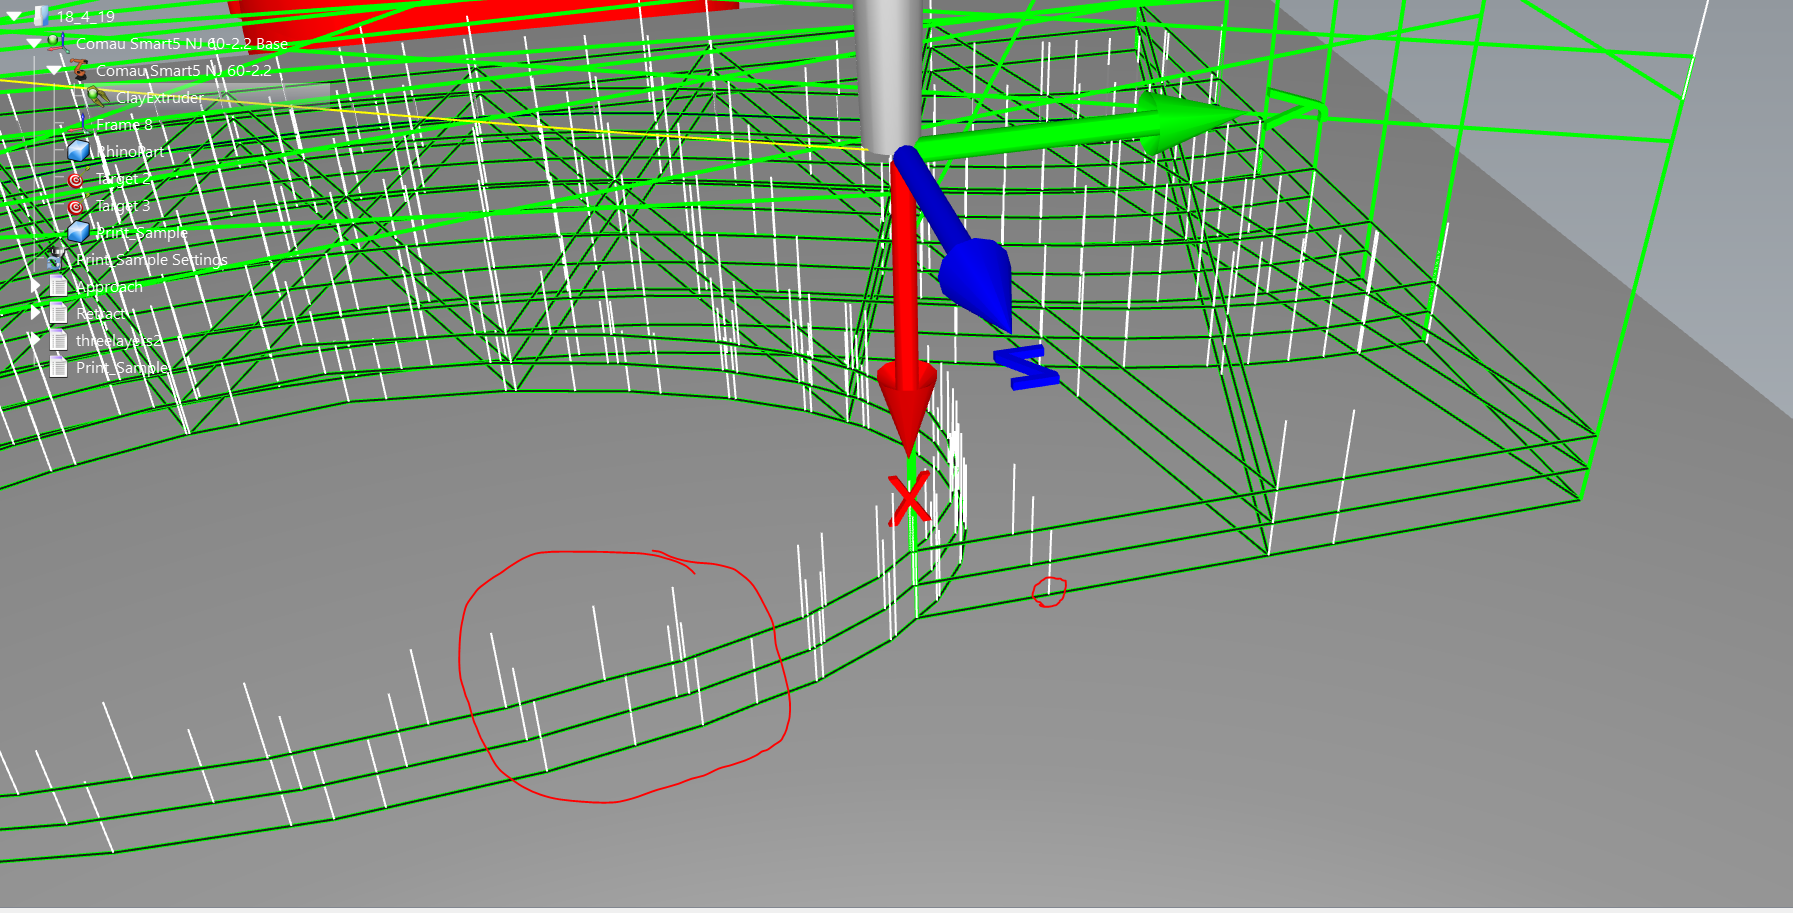Screen dimensions: 1793x913
Task: Expand the Retract program
Action: [35, 314]
